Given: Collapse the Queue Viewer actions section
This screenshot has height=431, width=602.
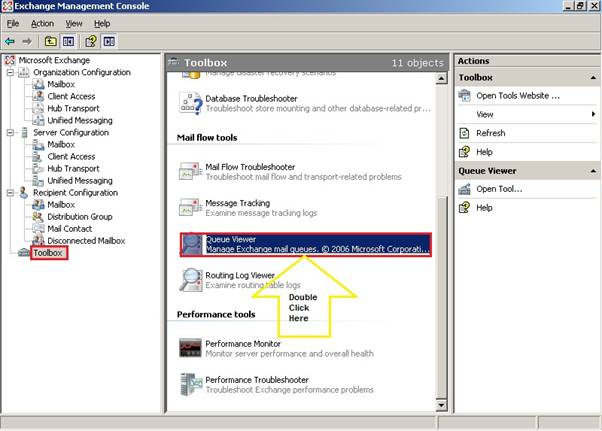Looking at the screenshot, I should pyautogui.click(x=593, y=171).
